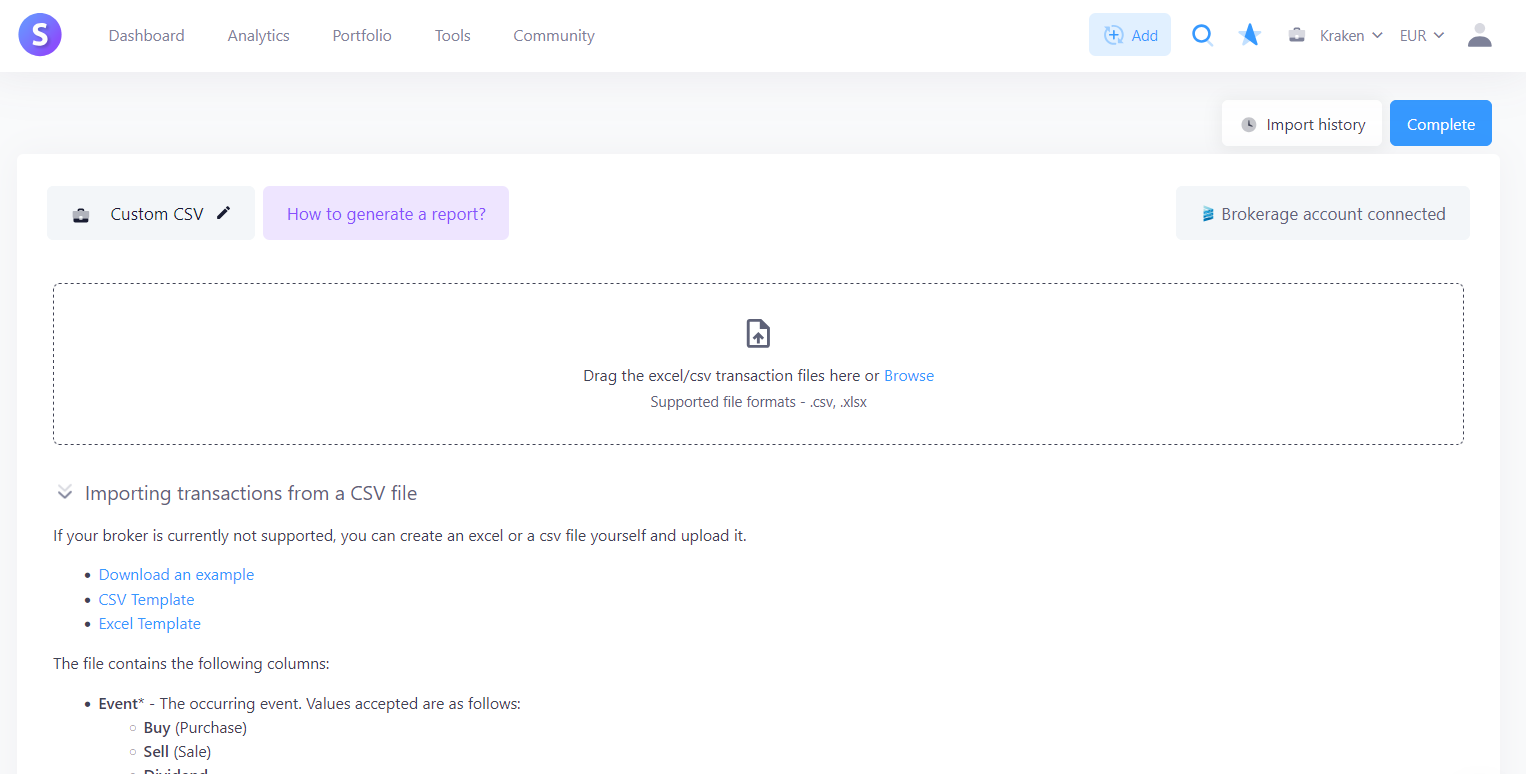Viewport: 1526px width, 774px height.
Task: Collapse Importing transactions from a CSV file section
Action: 65,493
